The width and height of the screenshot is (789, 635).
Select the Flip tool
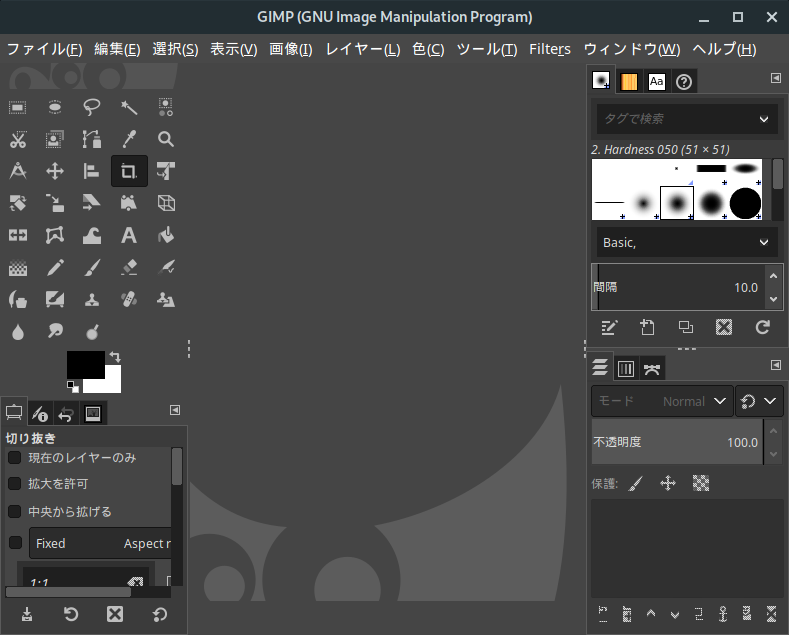coord(18,235)
